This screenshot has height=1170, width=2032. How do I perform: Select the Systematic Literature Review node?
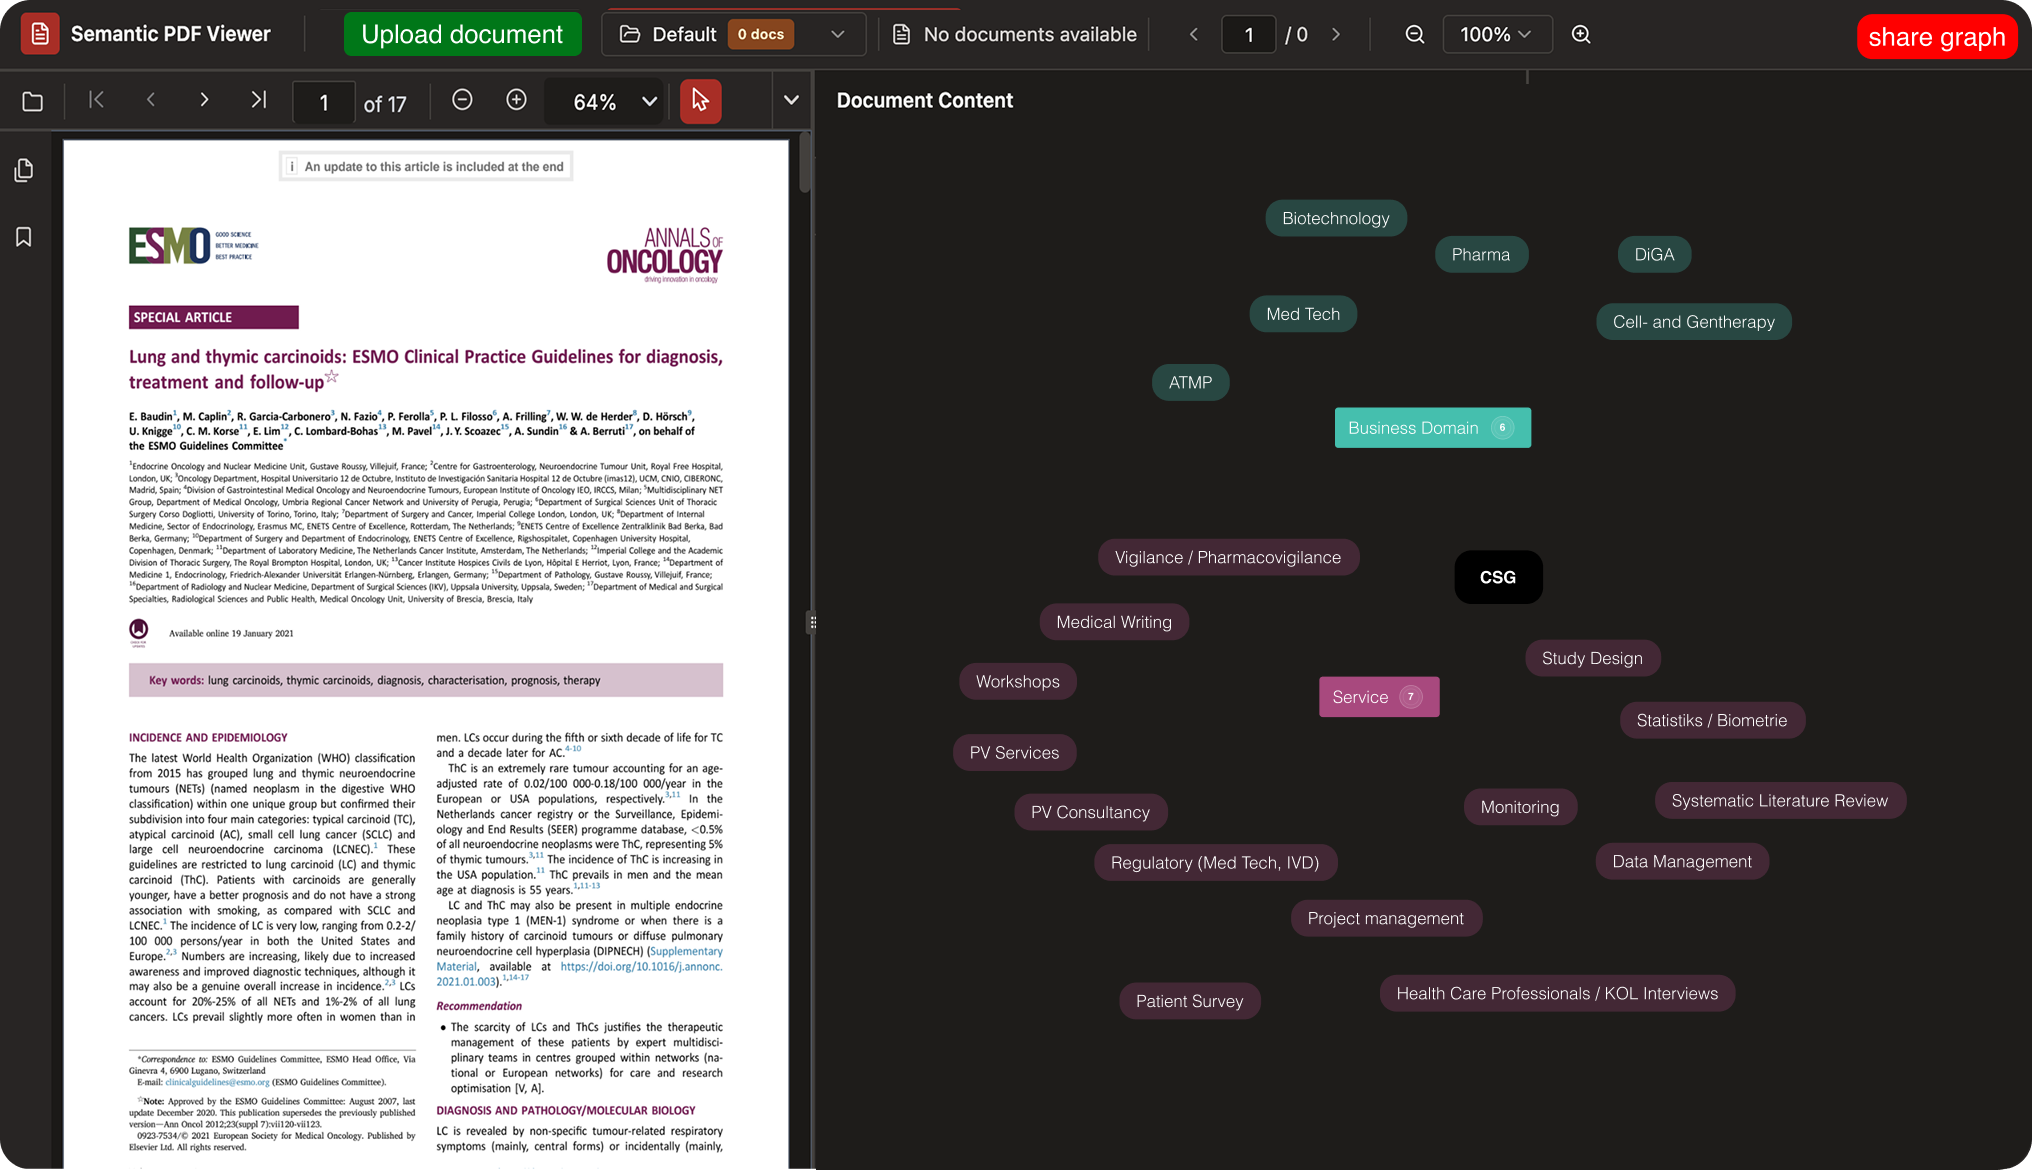tap(1779, 801)
